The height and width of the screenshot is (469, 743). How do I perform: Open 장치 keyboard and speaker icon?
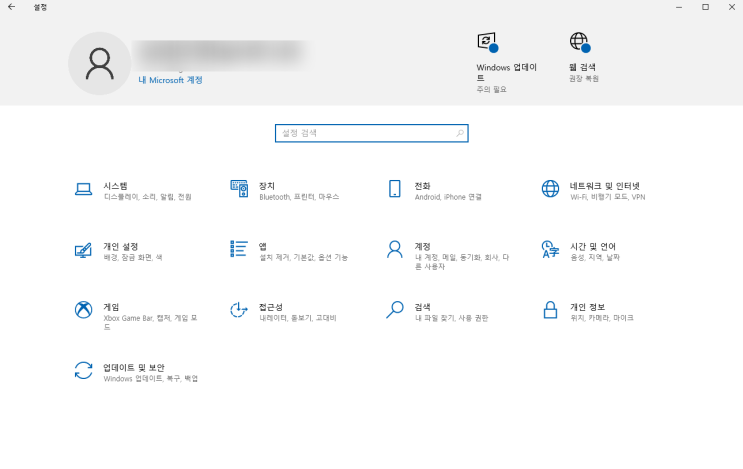pos(239,189)
